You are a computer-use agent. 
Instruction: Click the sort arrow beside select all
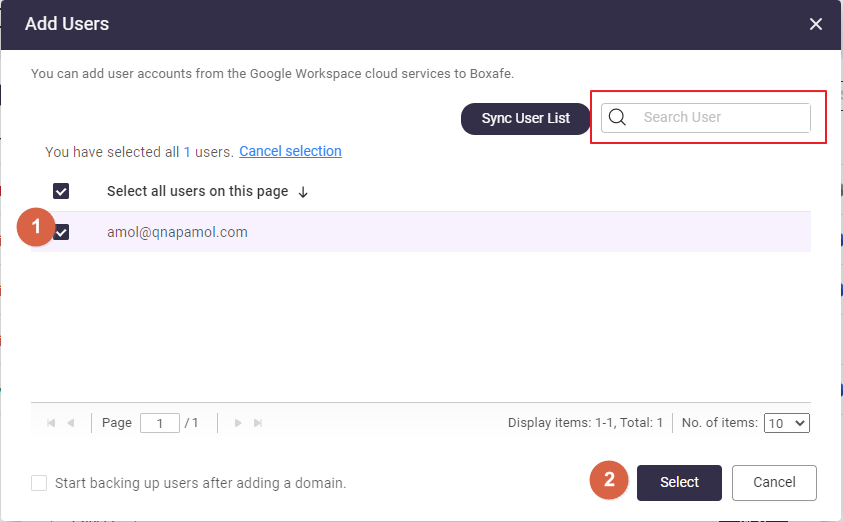[x=303, y=192]
